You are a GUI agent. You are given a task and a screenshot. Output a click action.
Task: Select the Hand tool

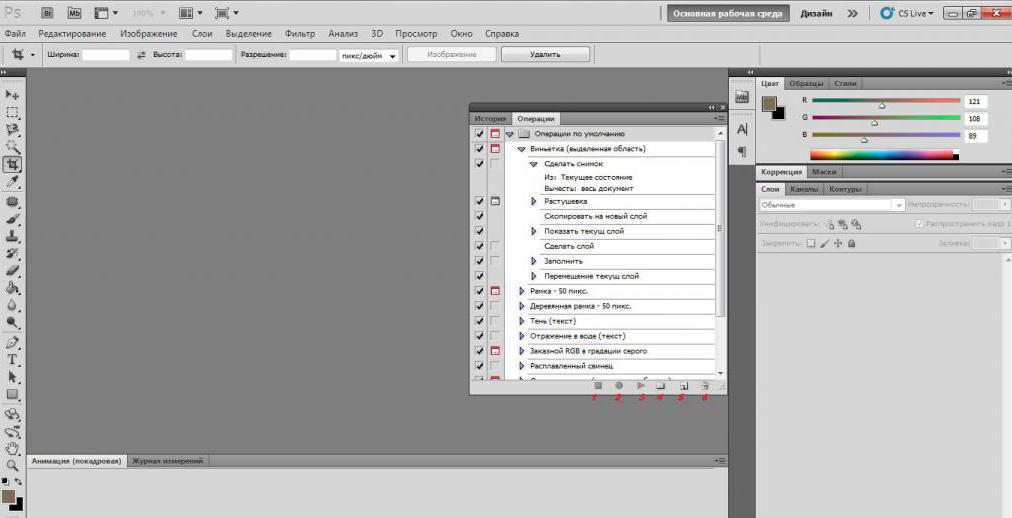(x=12, y=448)
